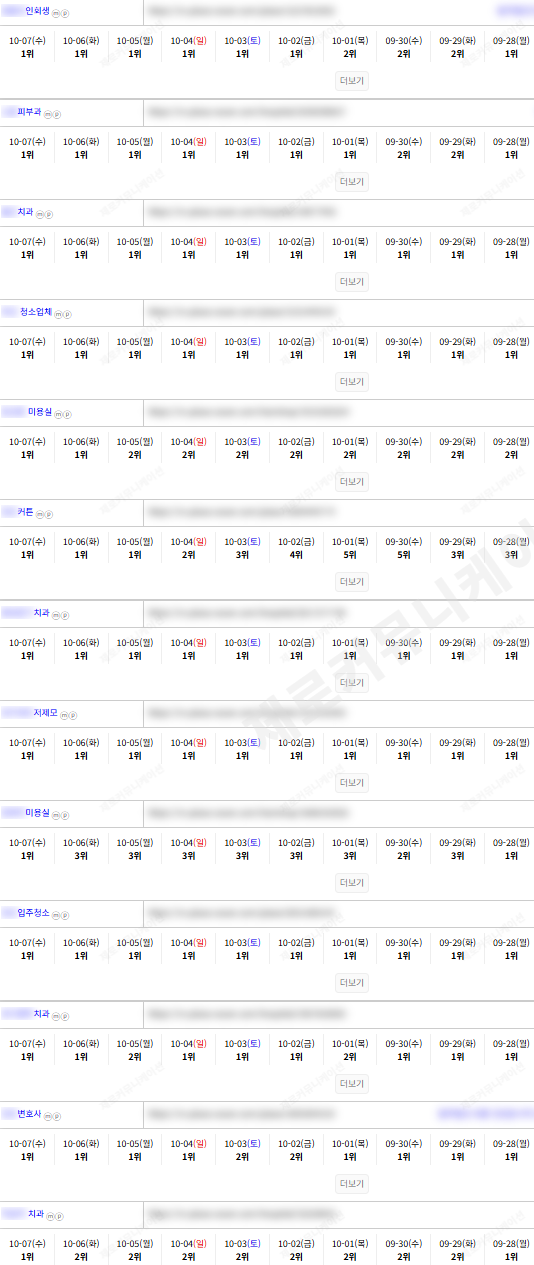Open the 입주청소 keyword link
Image resolution: width=534 pixels, height=1265 pixels.
tap(33, 913)
